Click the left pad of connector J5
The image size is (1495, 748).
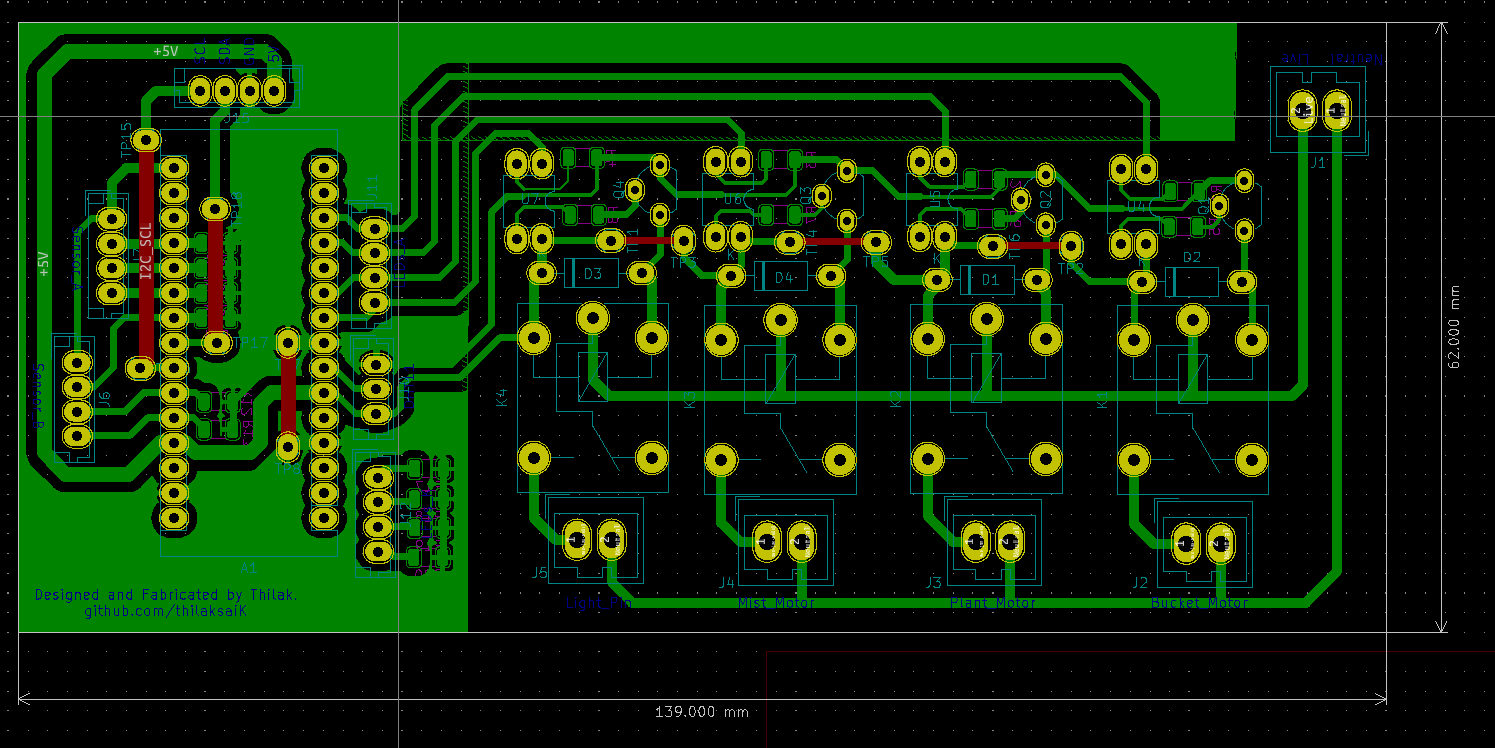coord(576,539)
